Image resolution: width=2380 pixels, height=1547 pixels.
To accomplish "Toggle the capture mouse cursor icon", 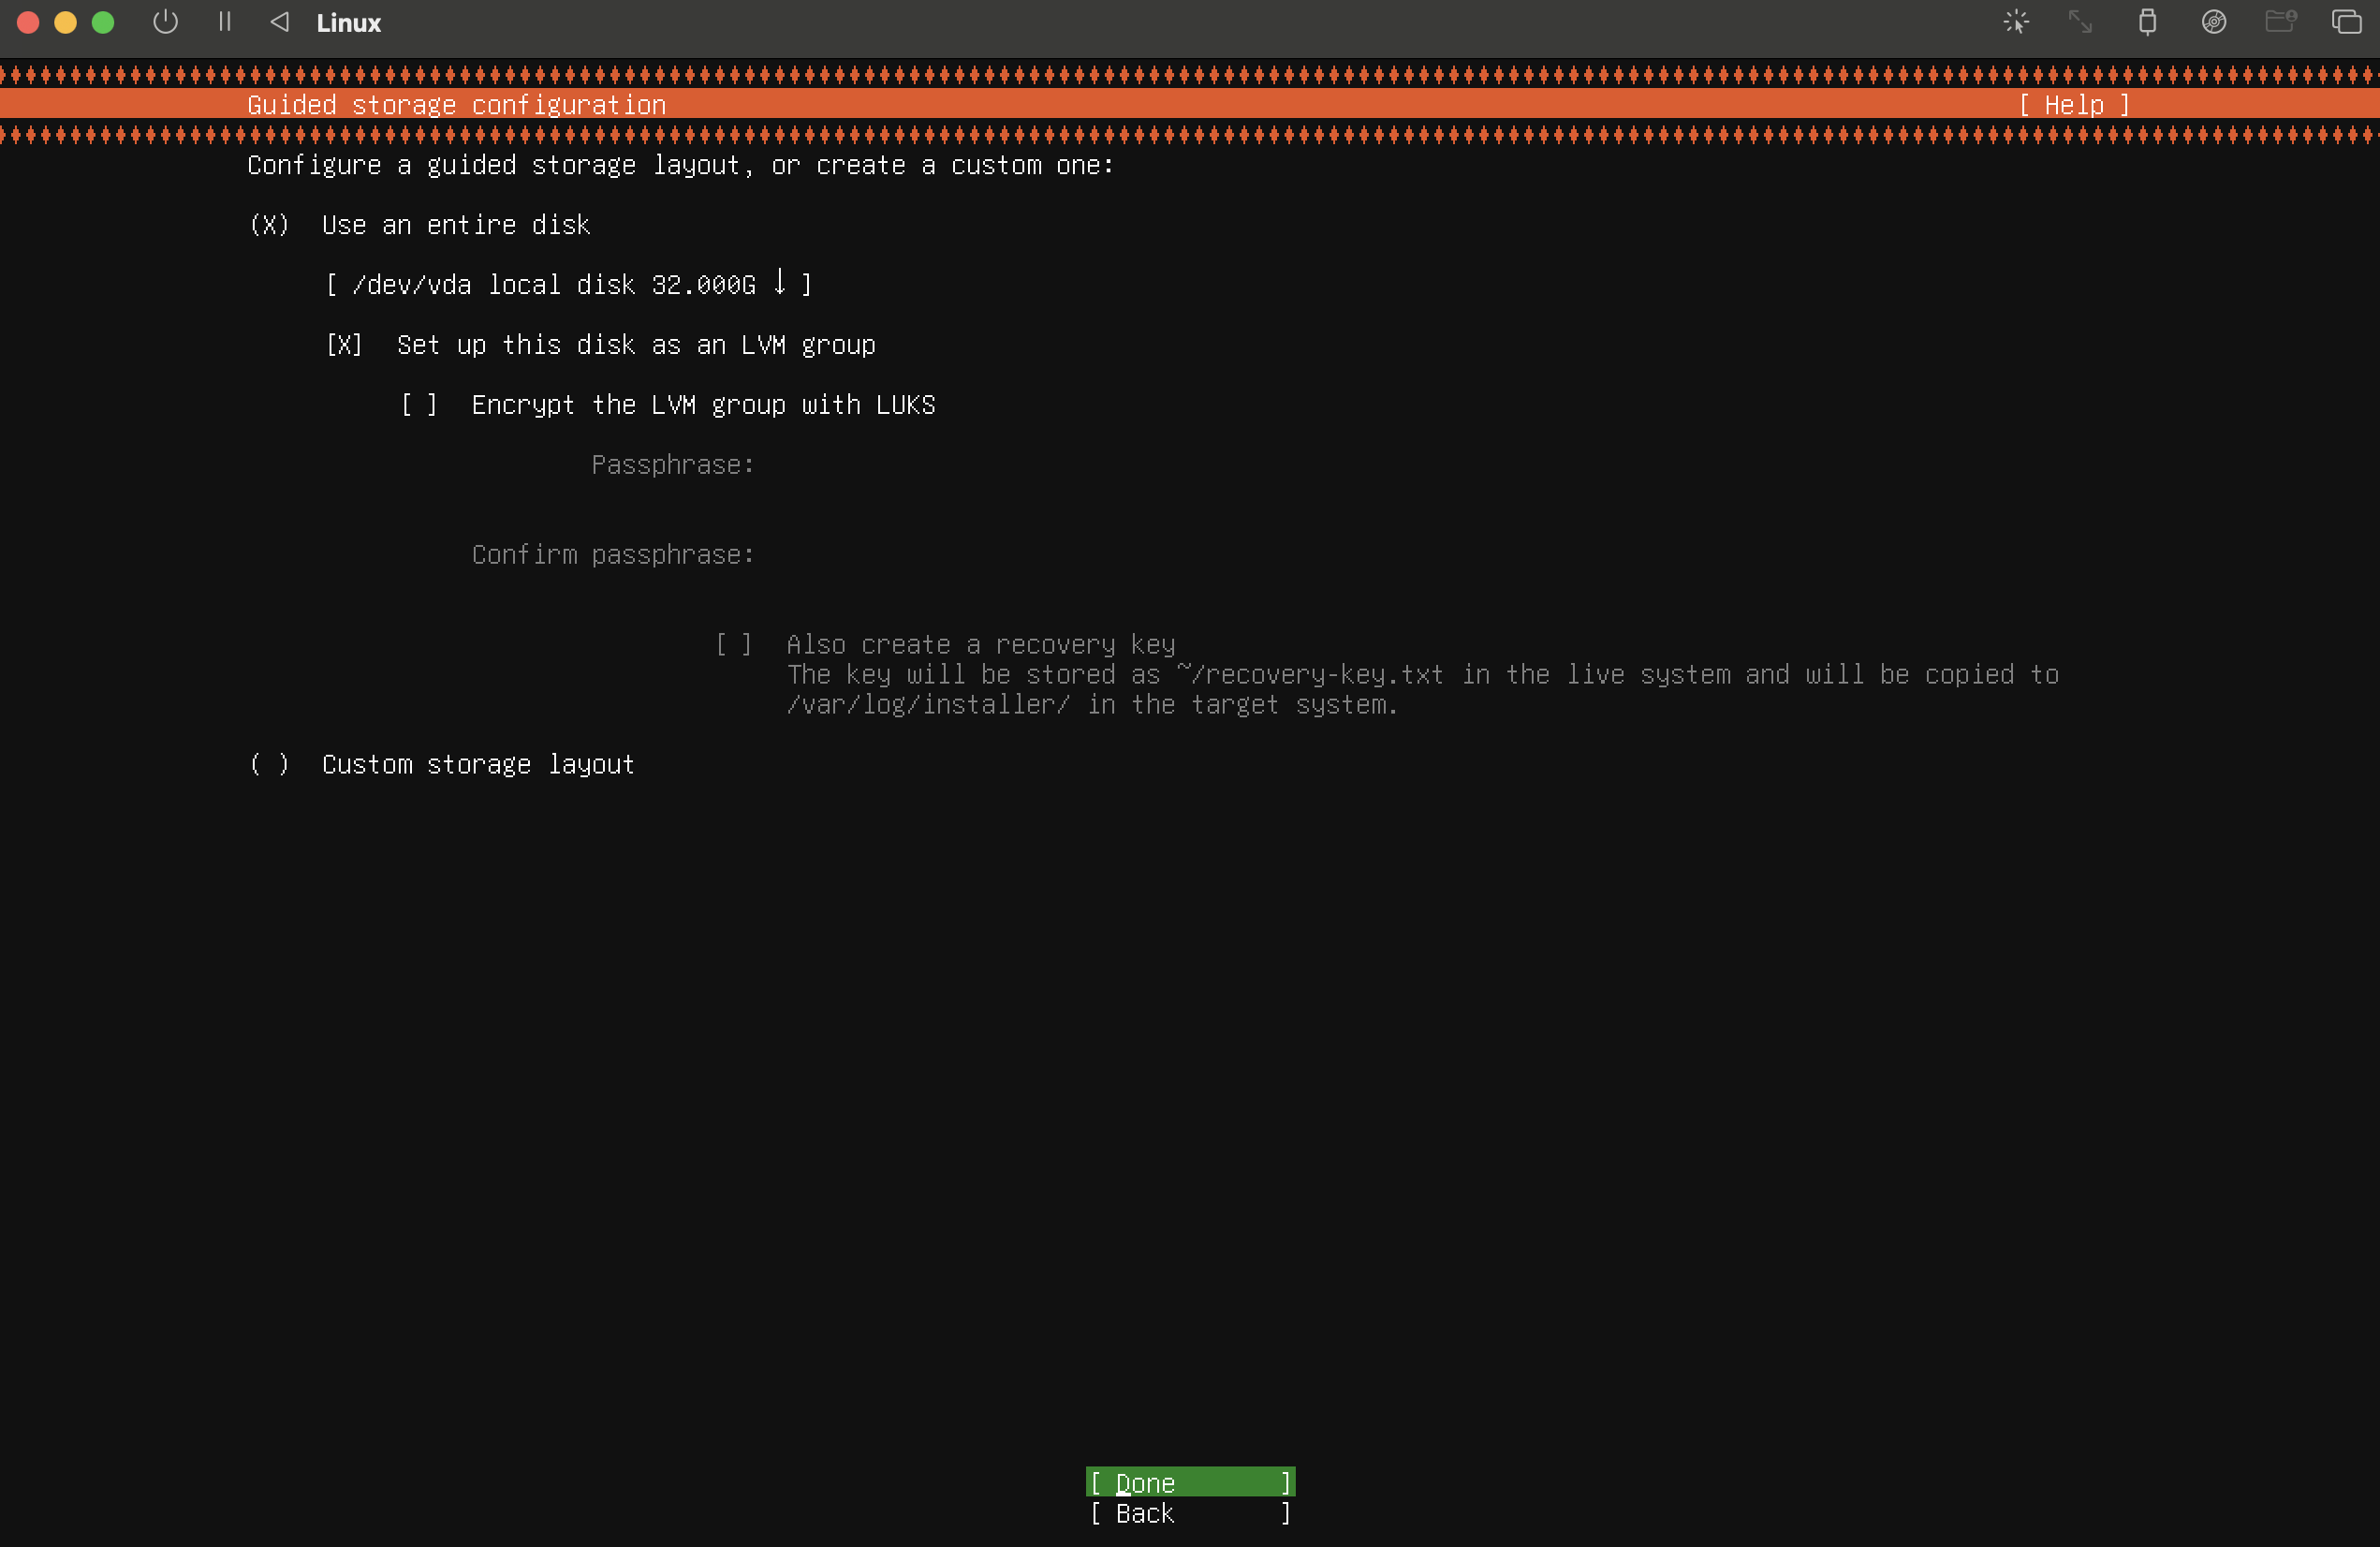I will [2016, 22].
